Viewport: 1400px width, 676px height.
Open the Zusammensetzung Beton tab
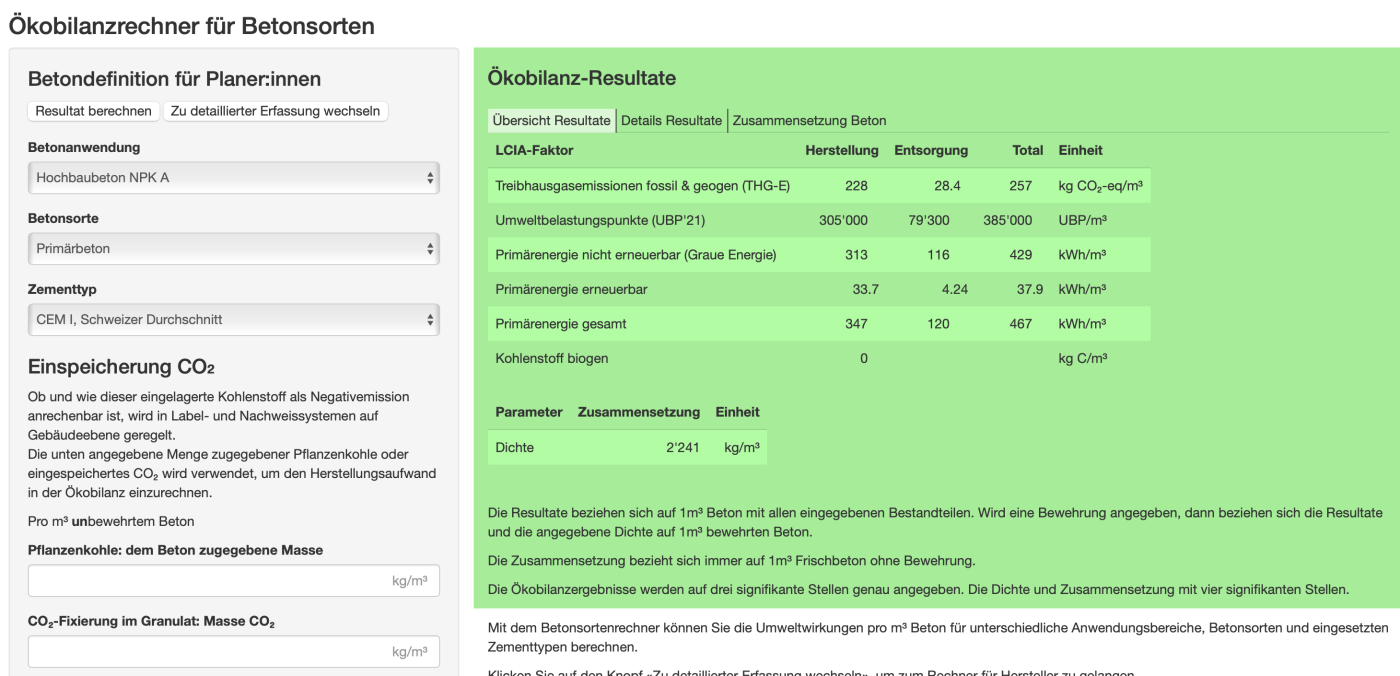tap(809, 120)
